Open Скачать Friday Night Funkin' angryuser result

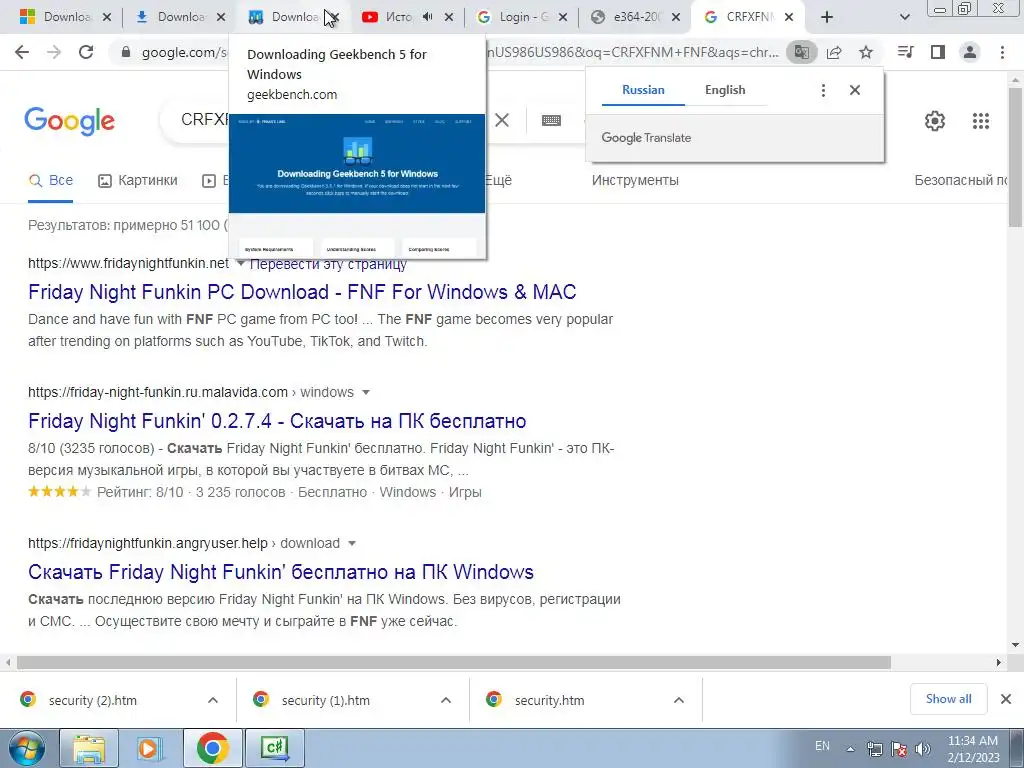point(281,572)
